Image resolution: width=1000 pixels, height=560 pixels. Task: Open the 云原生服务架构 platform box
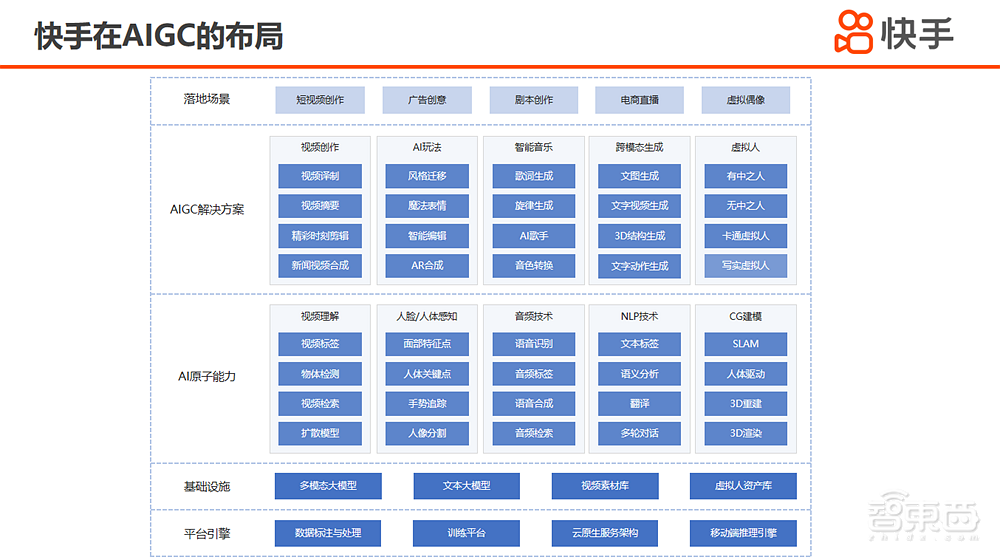point(605,533)
